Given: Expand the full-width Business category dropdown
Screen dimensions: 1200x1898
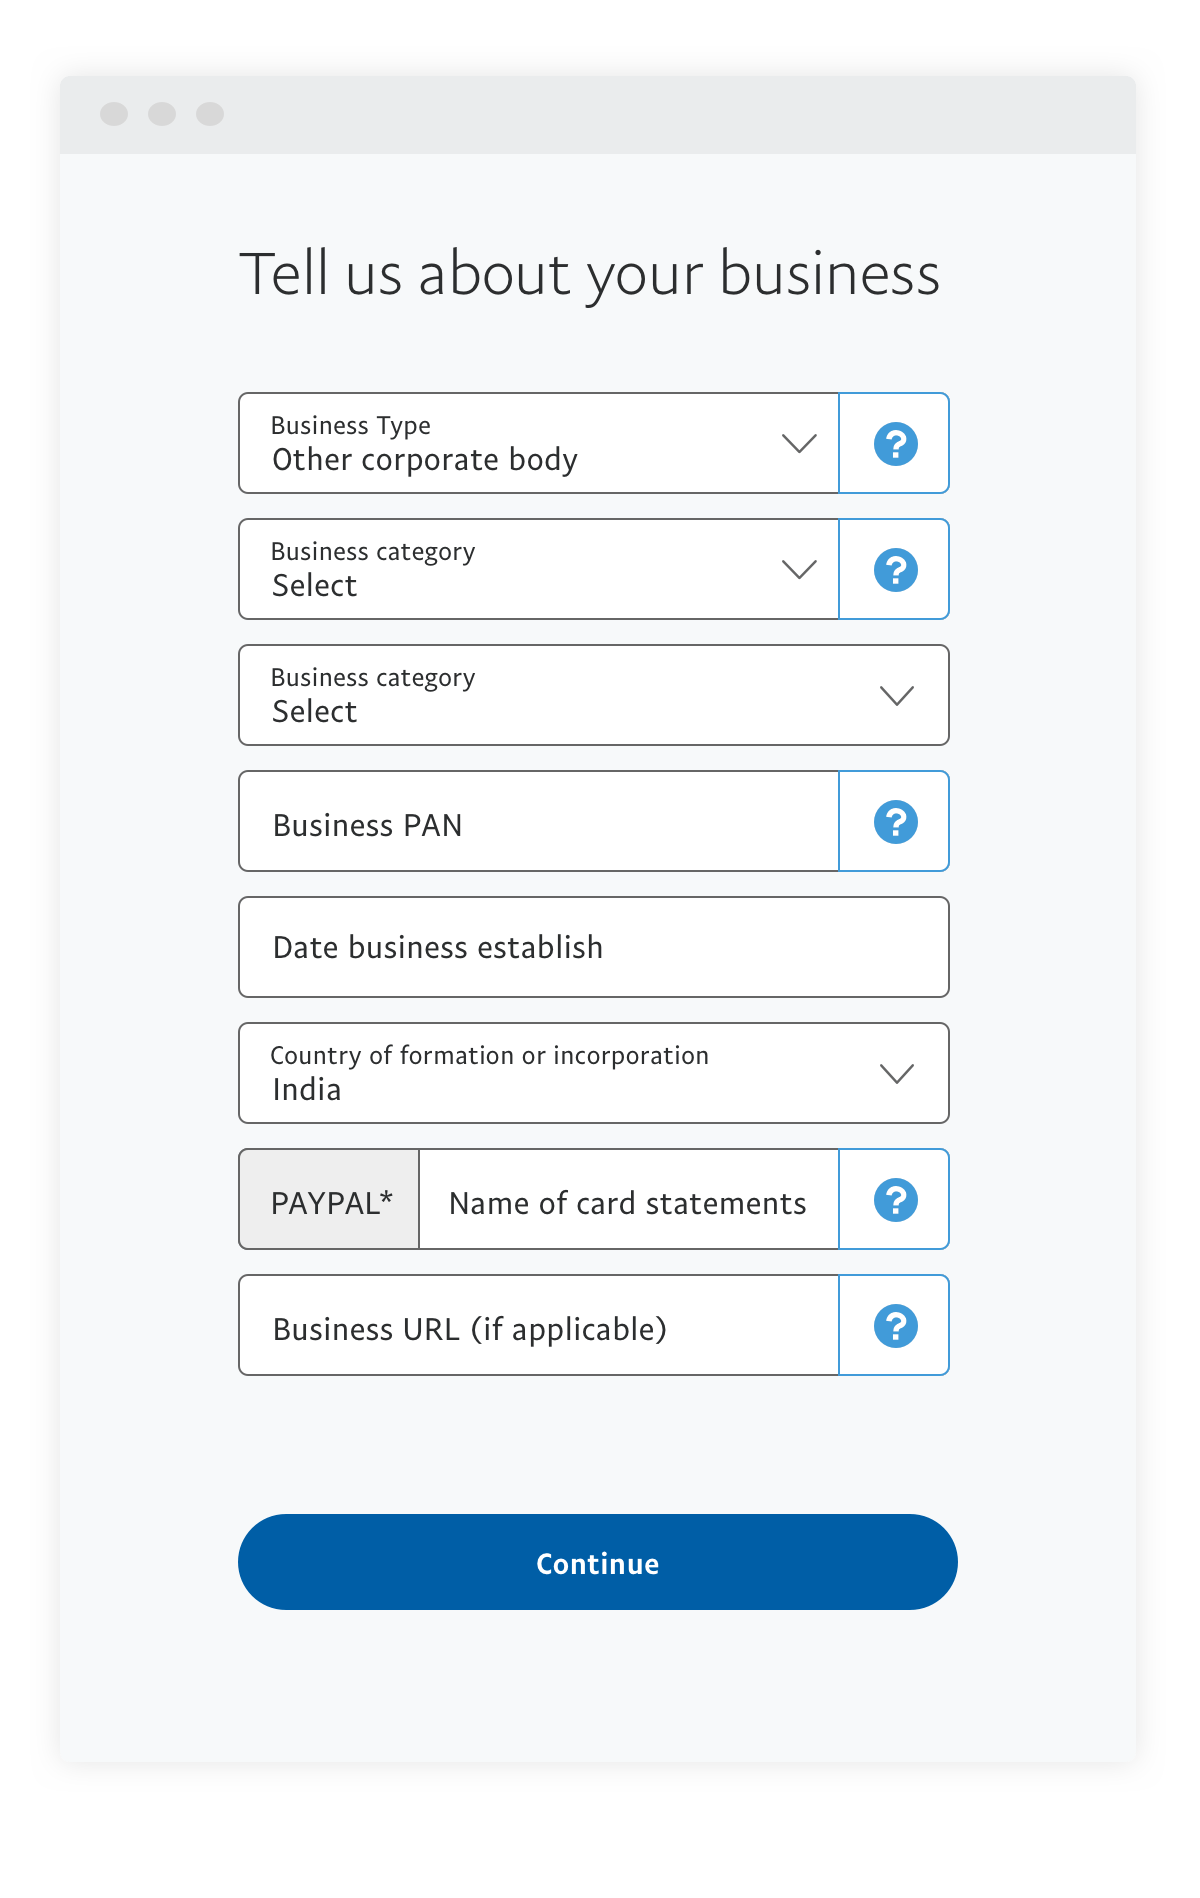Looking at the screenshot, I should tap(593, 696).
